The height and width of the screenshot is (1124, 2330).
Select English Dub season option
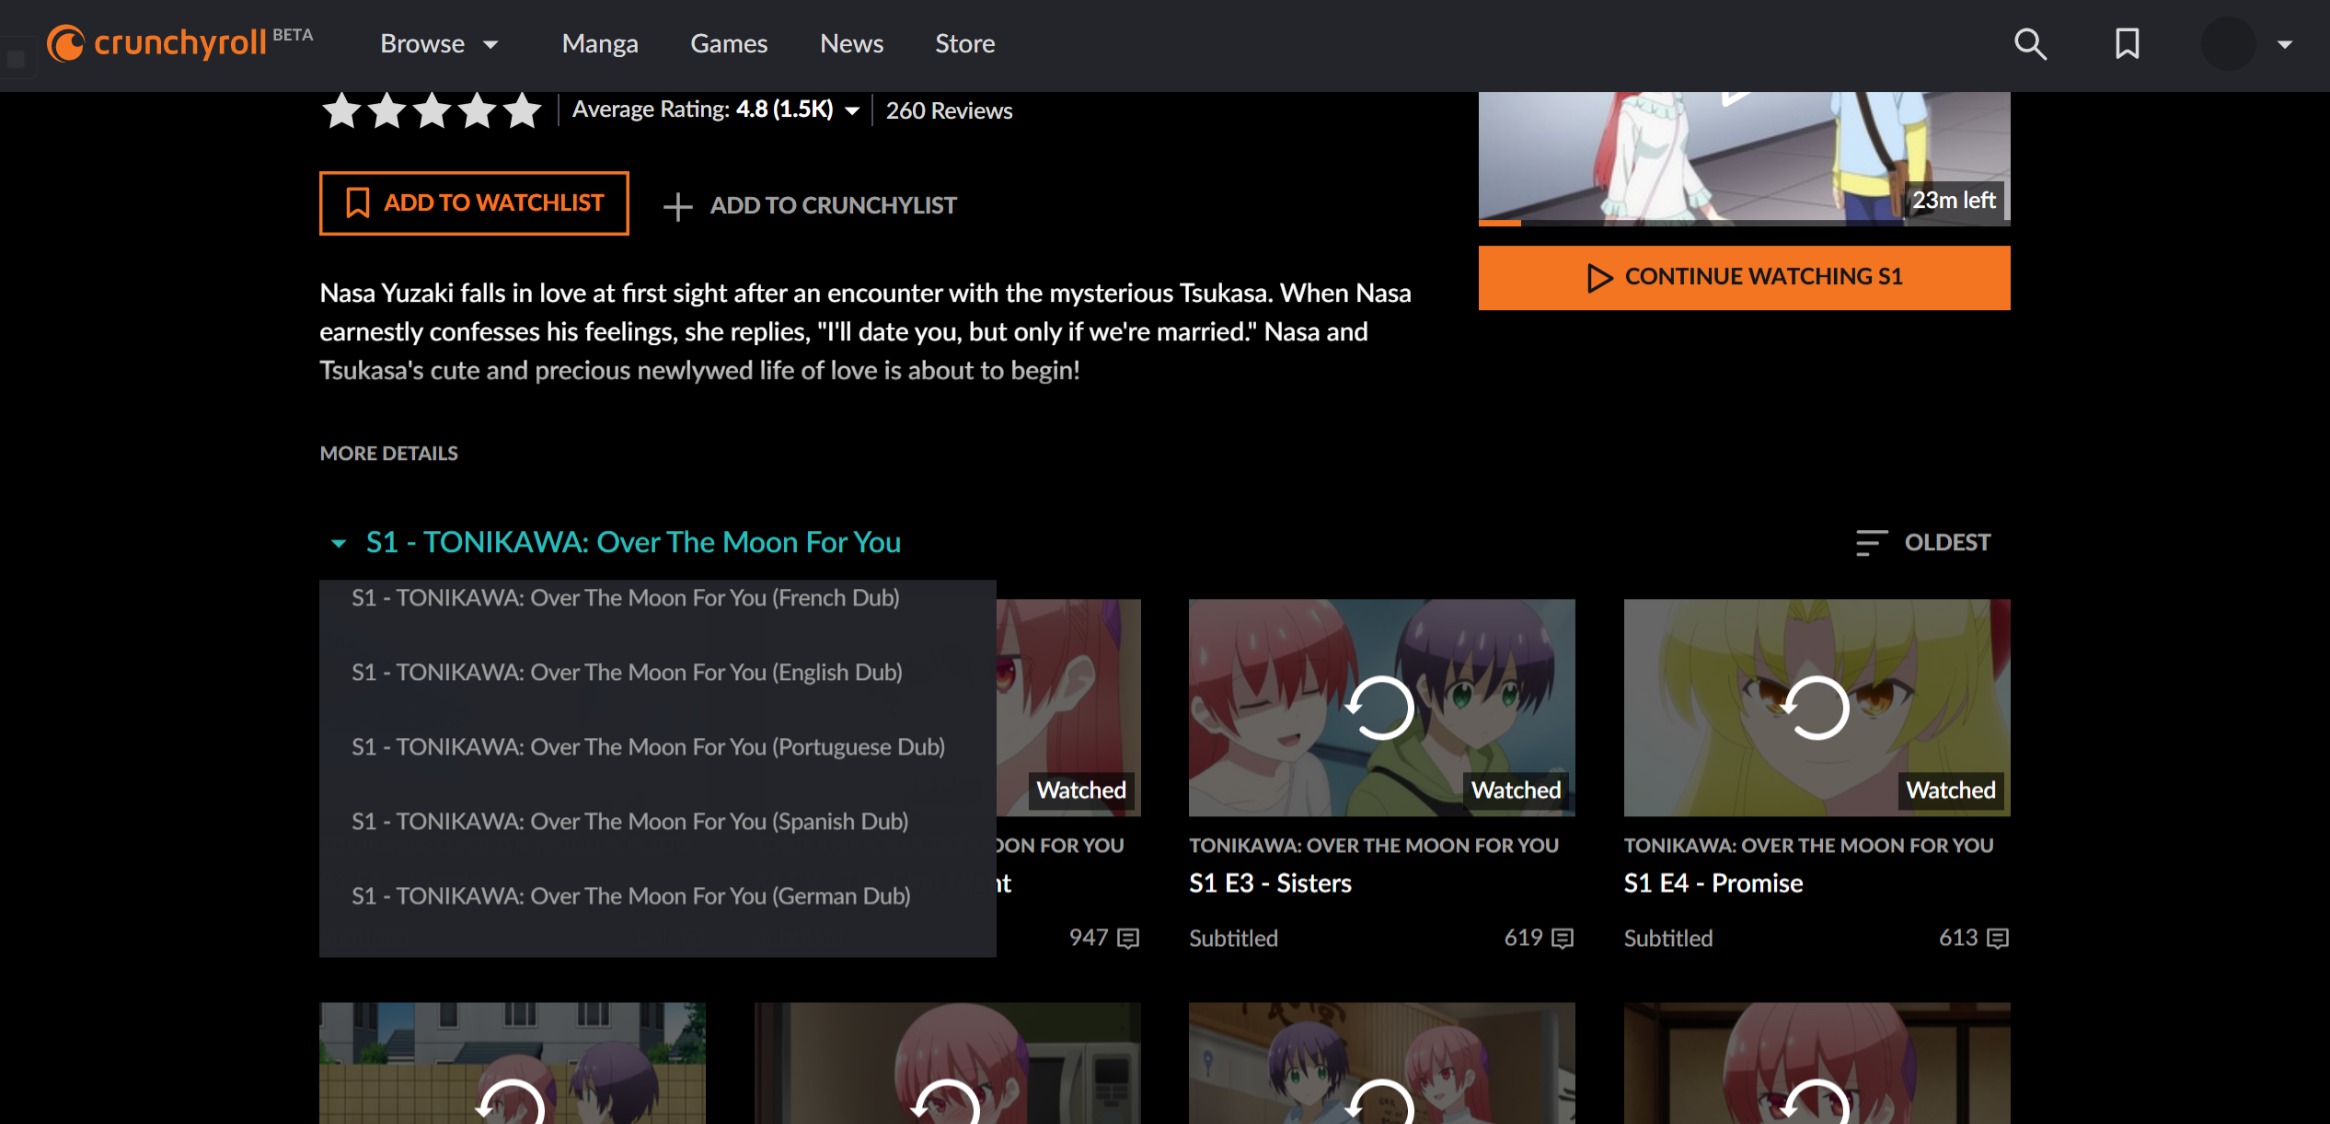tap(627, 672)
